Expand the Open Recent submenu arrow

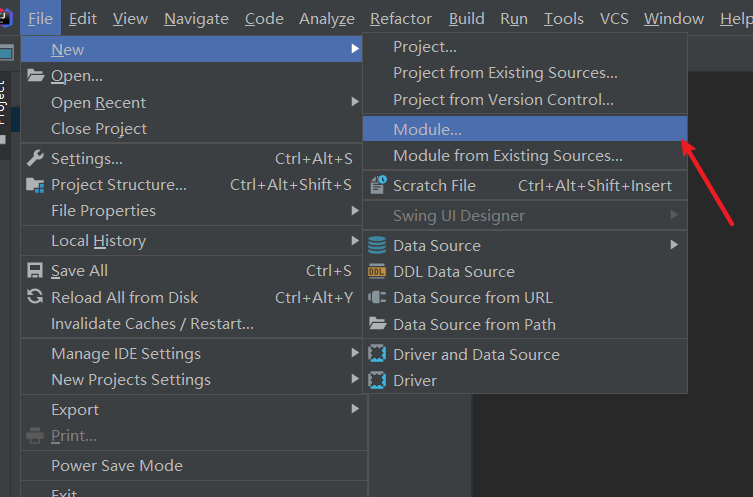click(355, 102)
